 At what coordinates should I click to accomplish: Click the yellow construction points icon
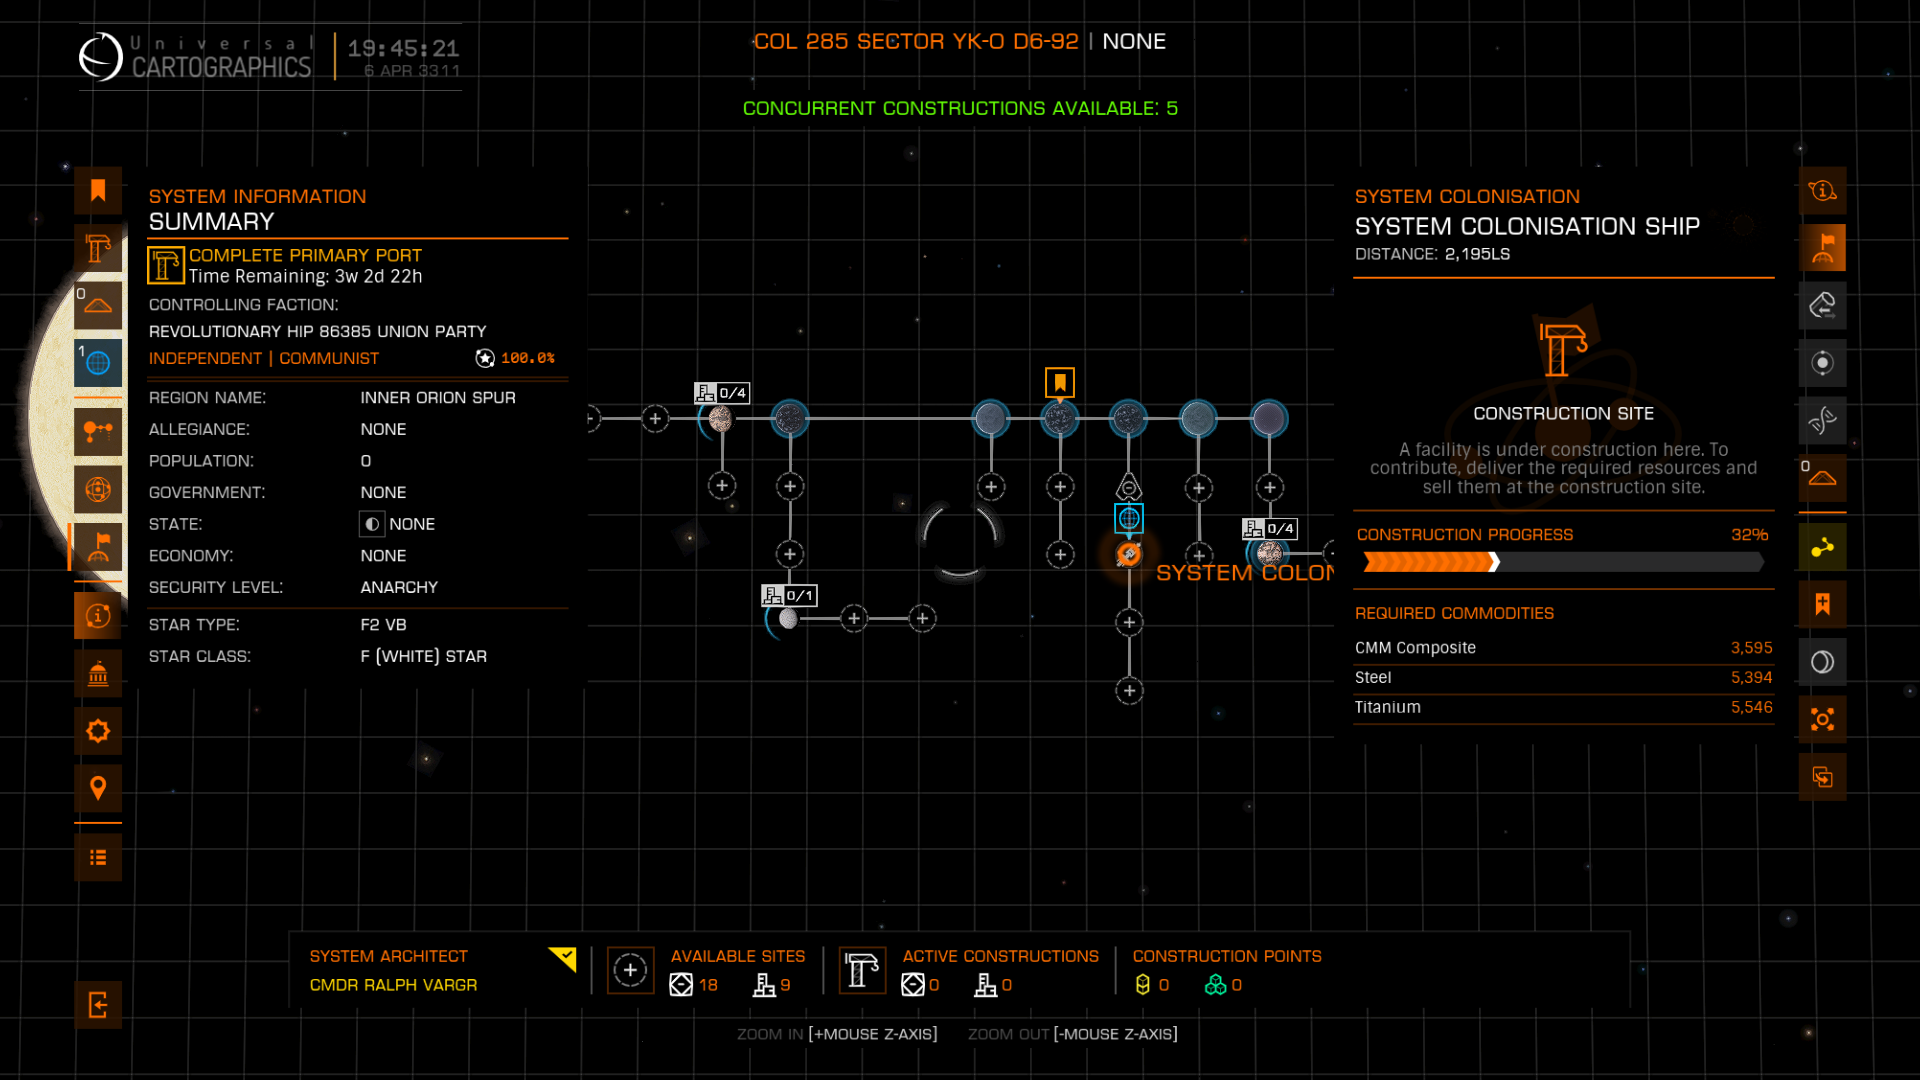1143,985
